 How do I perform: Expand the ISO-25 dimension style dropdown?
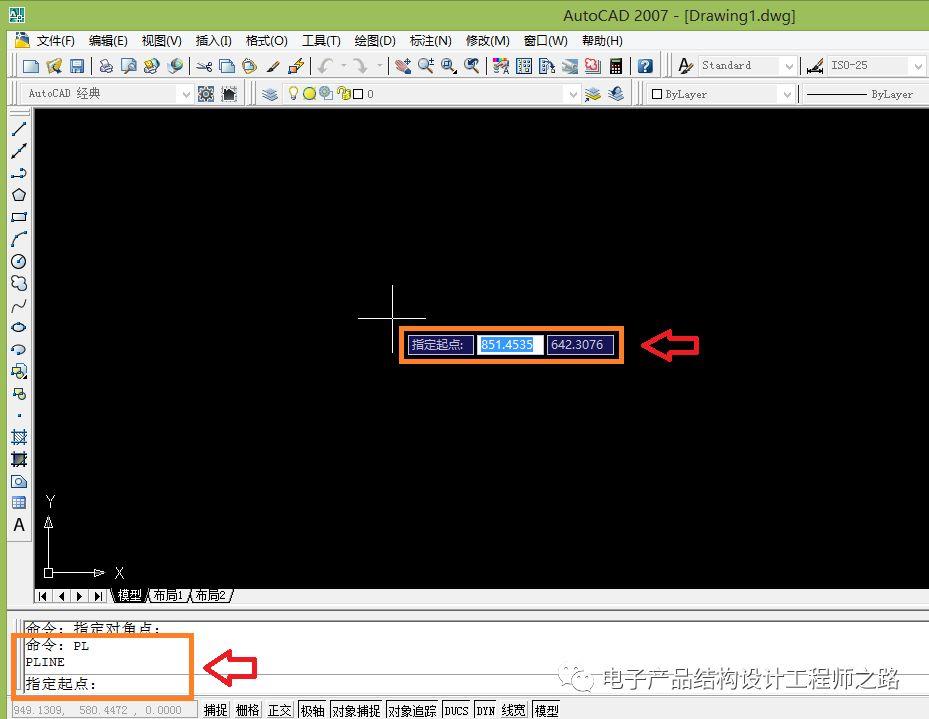coord(918,66)
